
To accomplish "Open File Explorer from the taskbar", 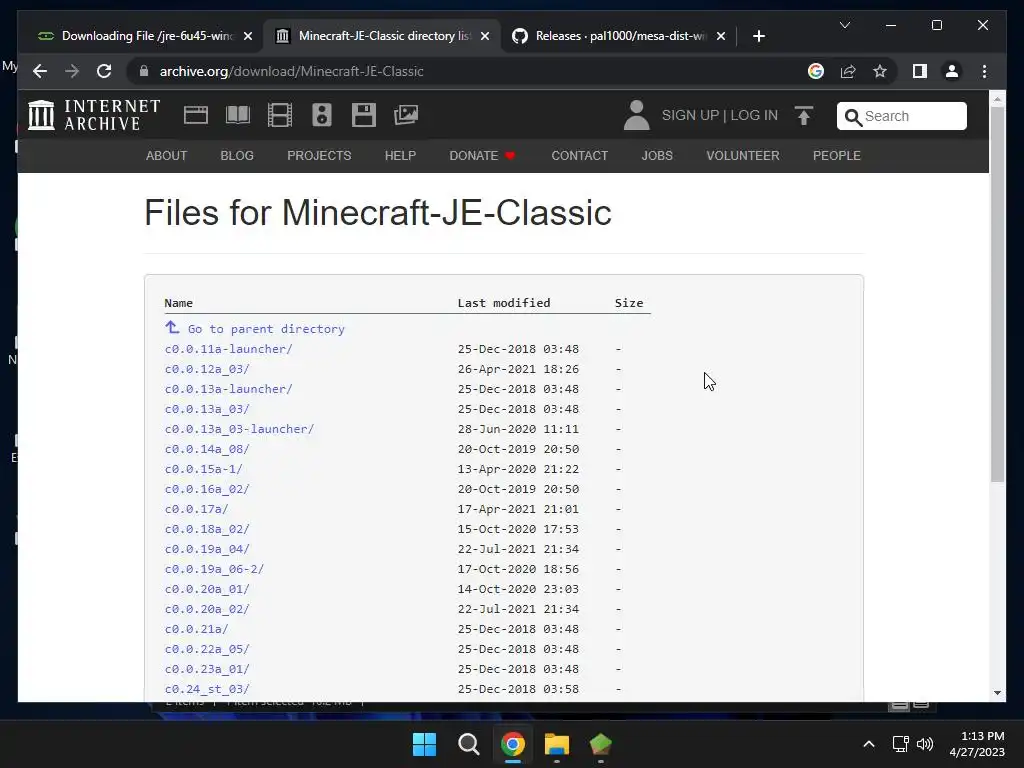I will click(557, 744).
